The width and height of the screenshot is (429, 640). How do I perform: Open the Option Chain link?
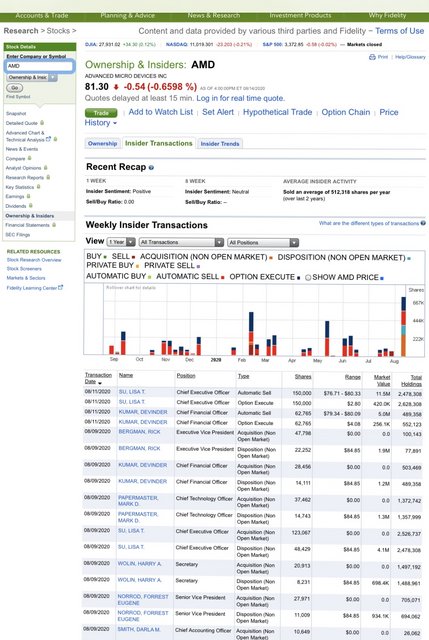(x=346, y=112)
